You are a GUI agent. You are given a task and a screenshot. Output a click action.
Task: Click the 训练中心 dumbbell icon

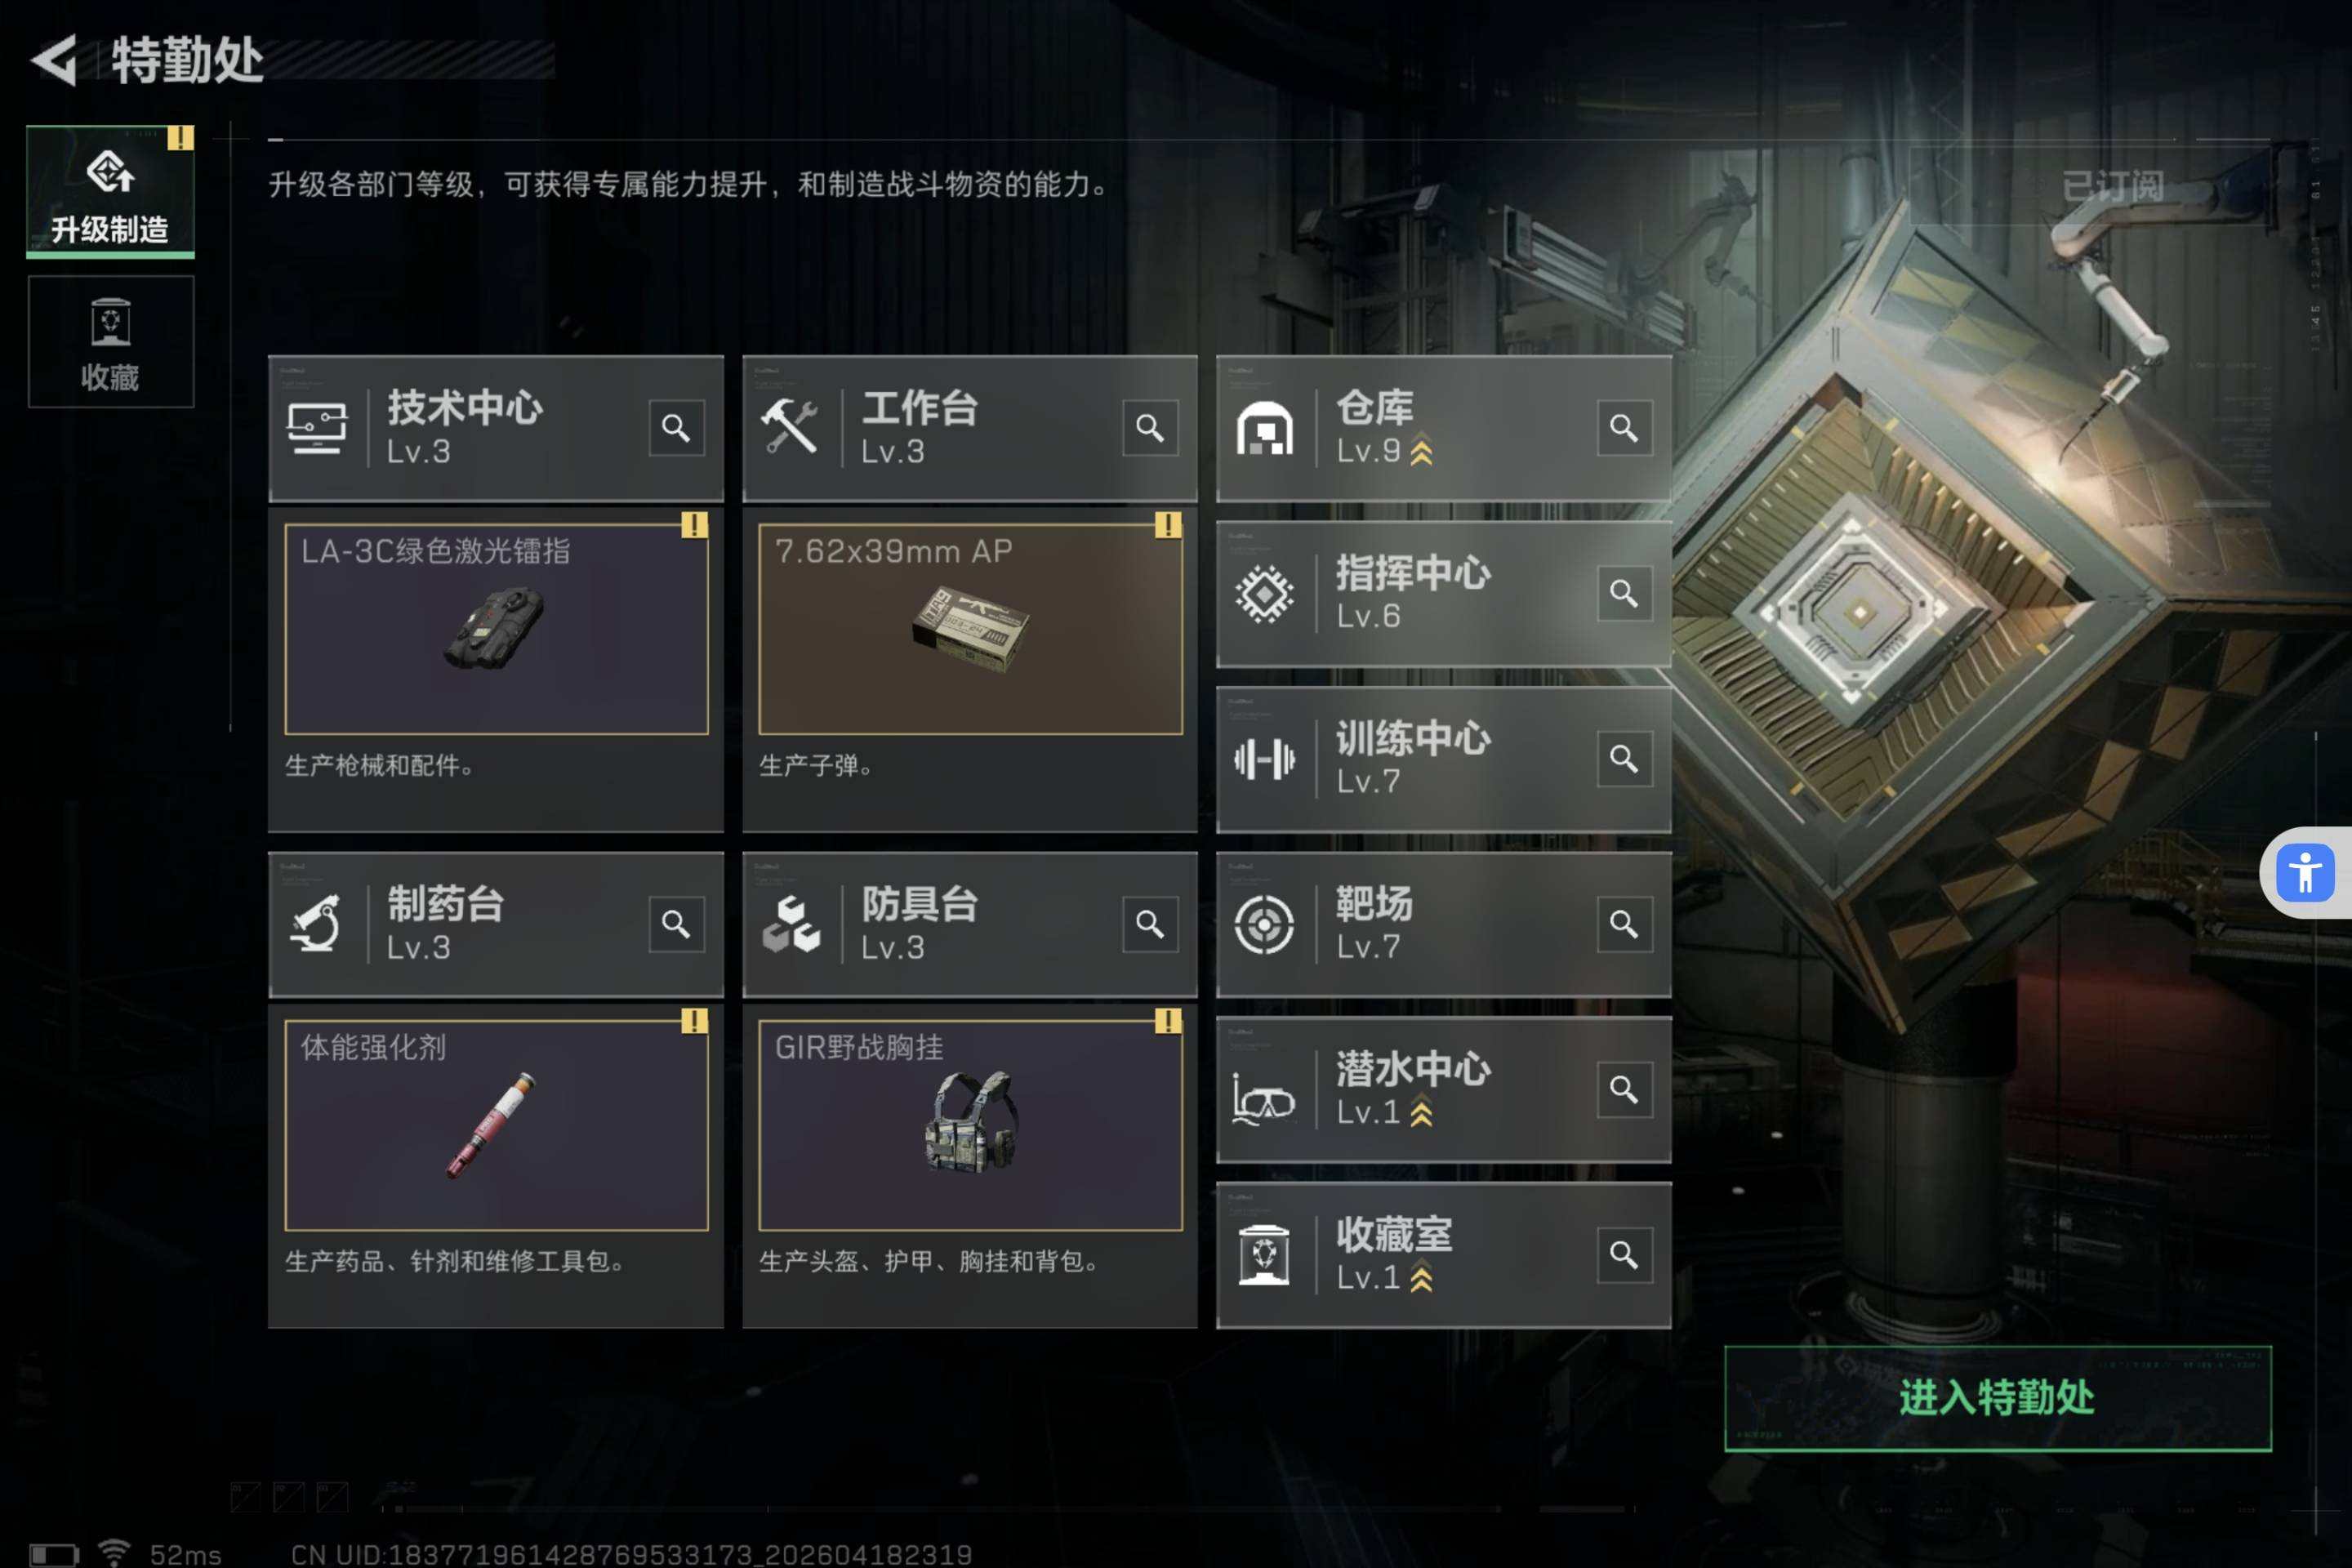(x=1264, y=760)
